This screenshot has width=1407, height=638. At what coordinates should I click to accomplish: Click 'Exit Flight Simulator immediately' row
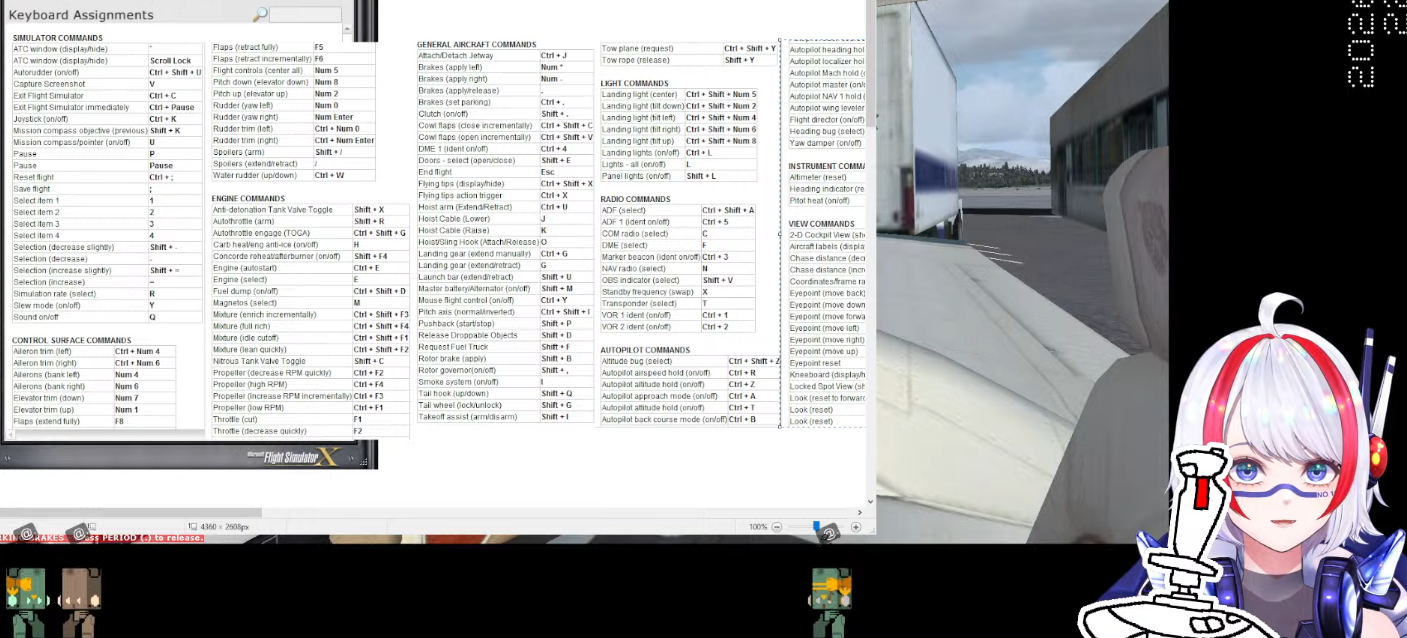click(107, 107)
